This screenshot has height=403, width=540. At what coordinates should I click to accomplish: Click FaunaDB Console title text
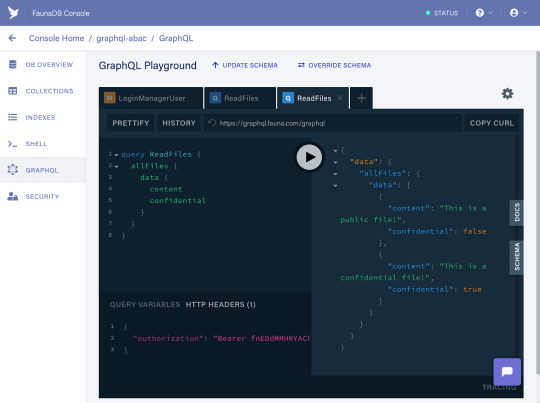click(x=61, y=13)
